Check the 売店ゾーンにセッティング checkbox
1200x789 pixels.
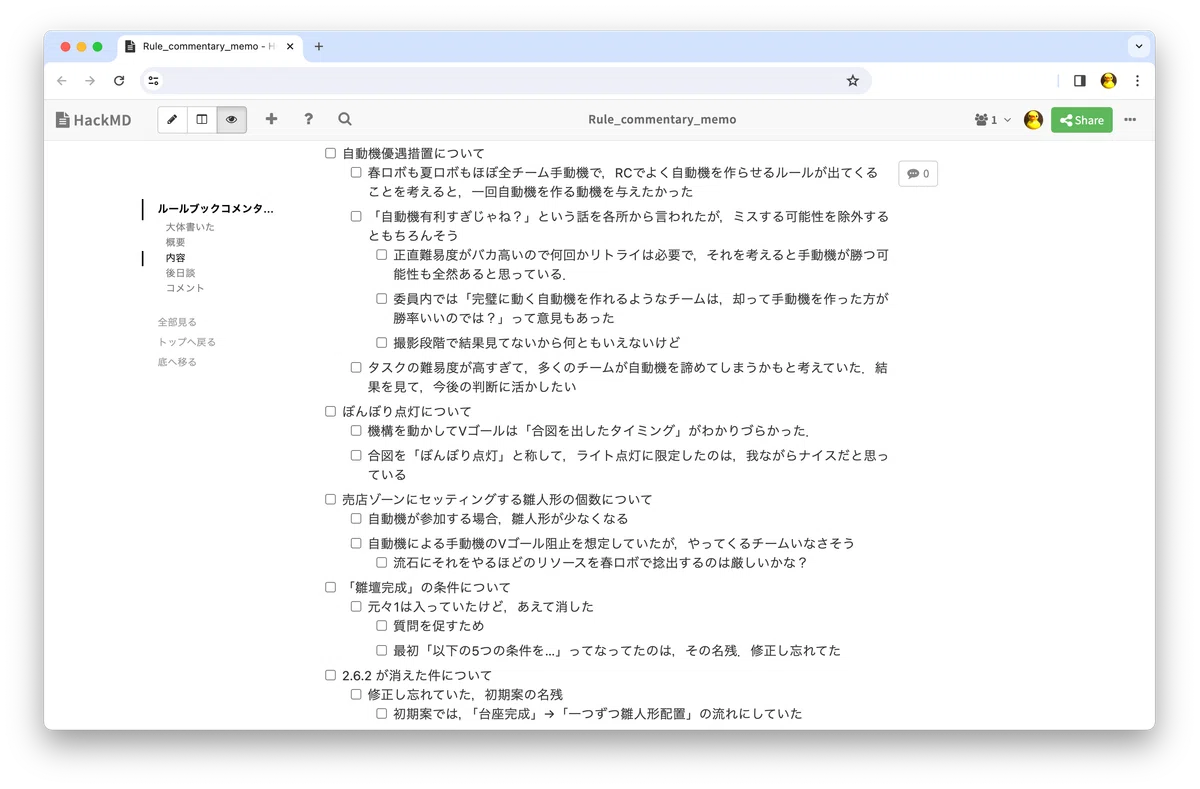331,499
